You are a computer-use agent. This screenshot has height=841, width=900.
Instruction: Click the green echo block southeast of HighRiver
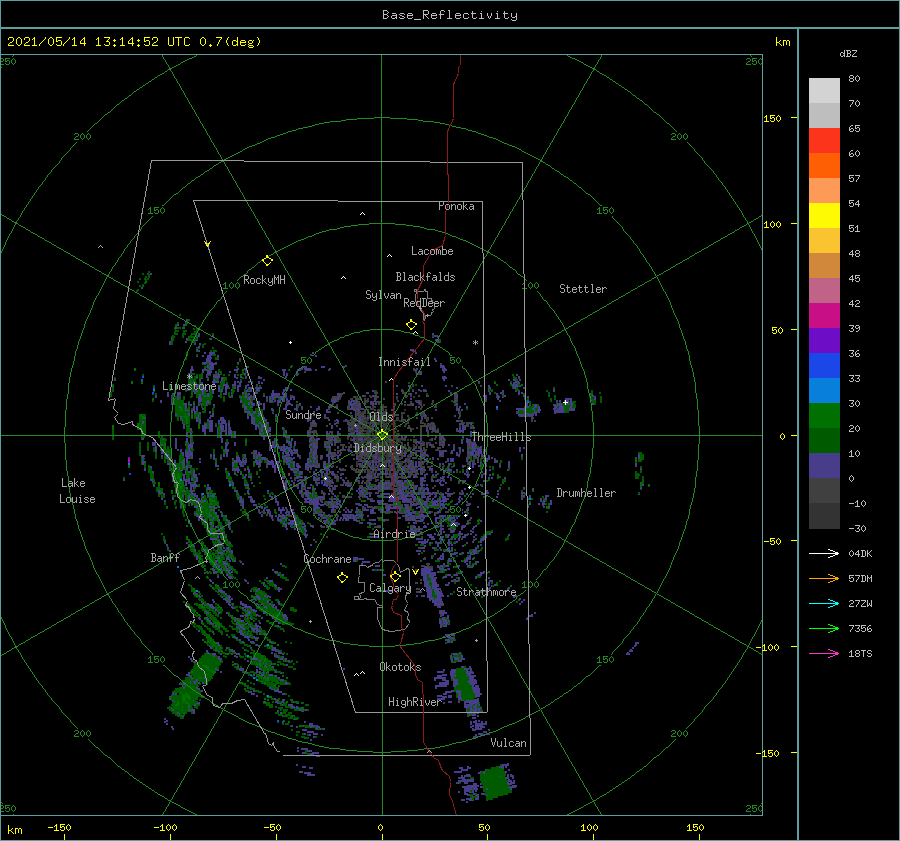pos(465,683)
